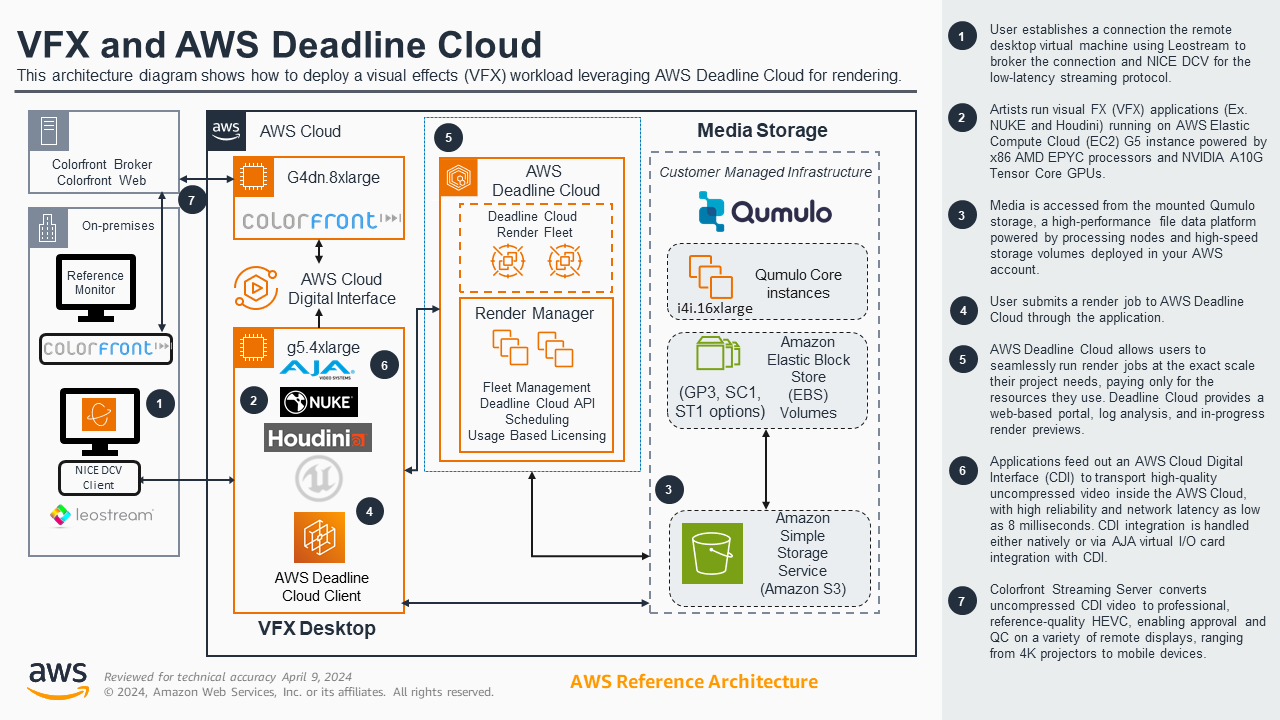The height and width of the screenshot is (720, 1280).
Task: Click the AWS Deadline Cloud service icon
Action: click(458, 177)
